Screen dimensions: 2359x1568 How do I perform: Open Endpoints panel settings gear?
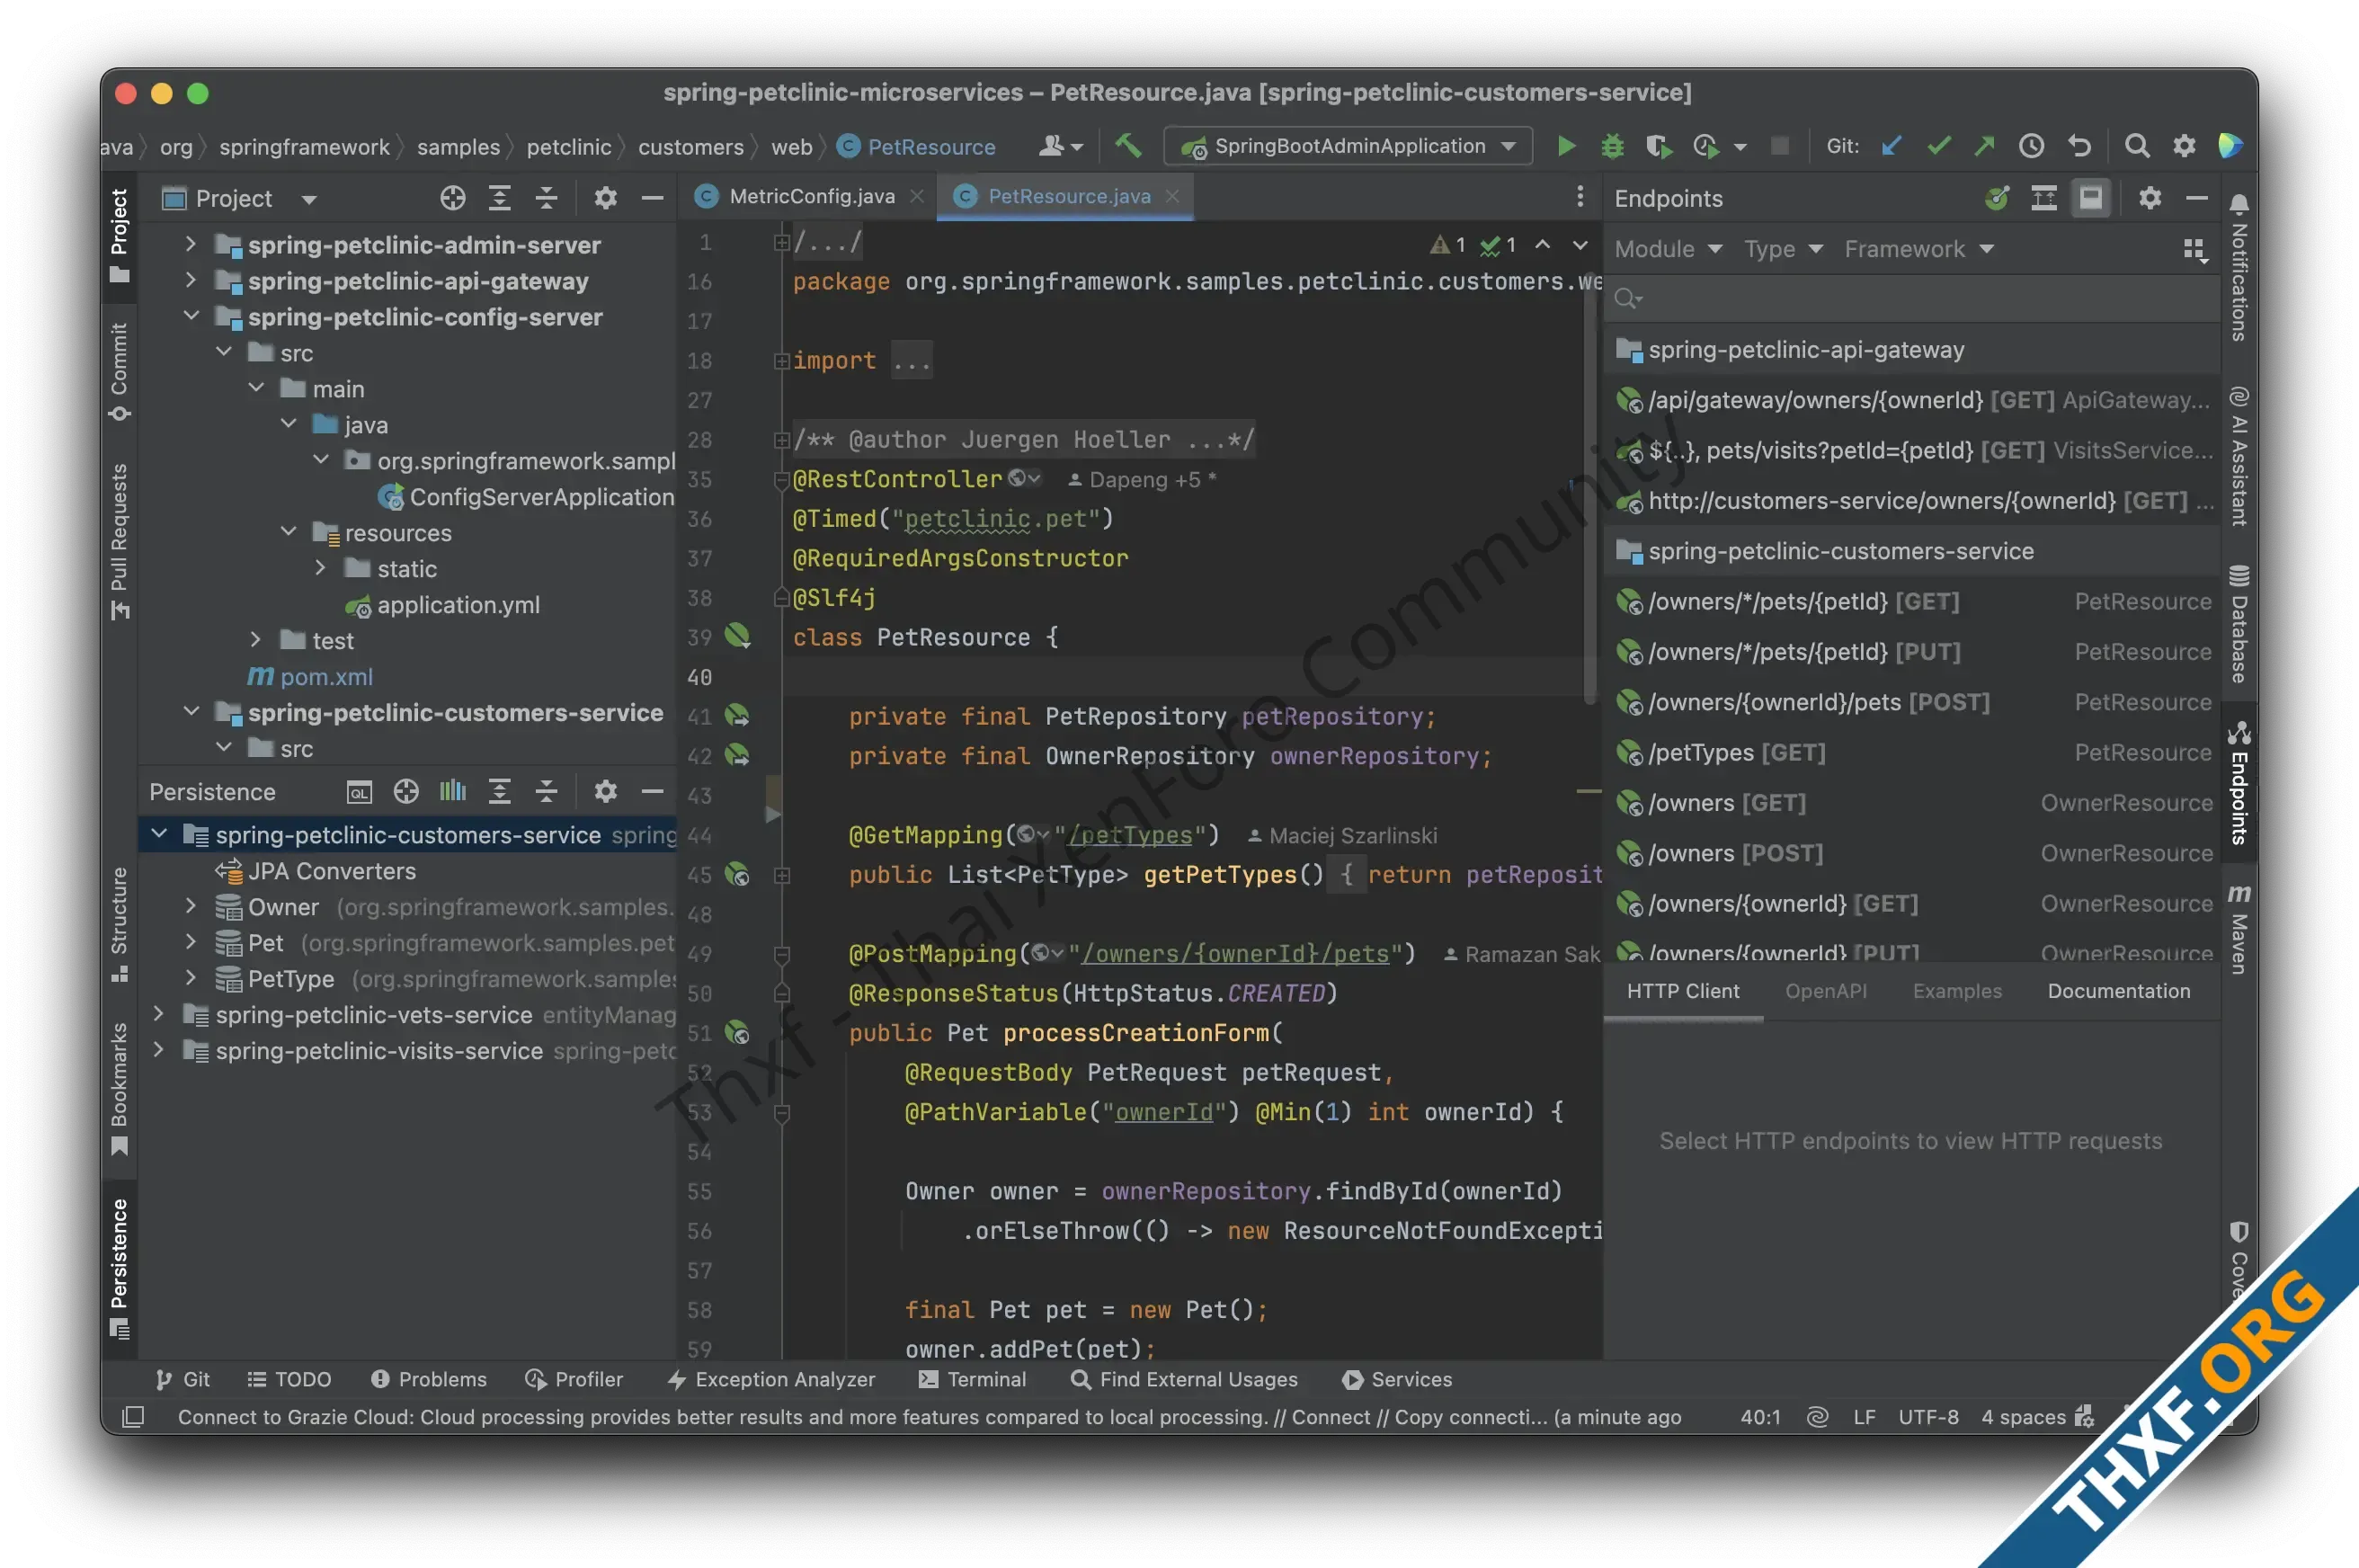(x=2150, y=198)
